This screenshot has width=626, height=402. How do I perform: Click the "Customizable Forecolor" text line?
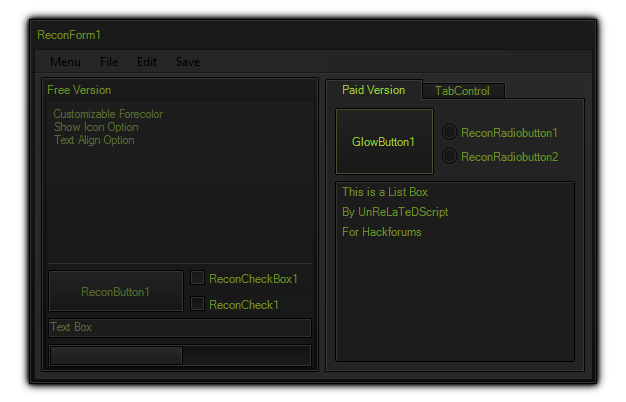point(108,114)
